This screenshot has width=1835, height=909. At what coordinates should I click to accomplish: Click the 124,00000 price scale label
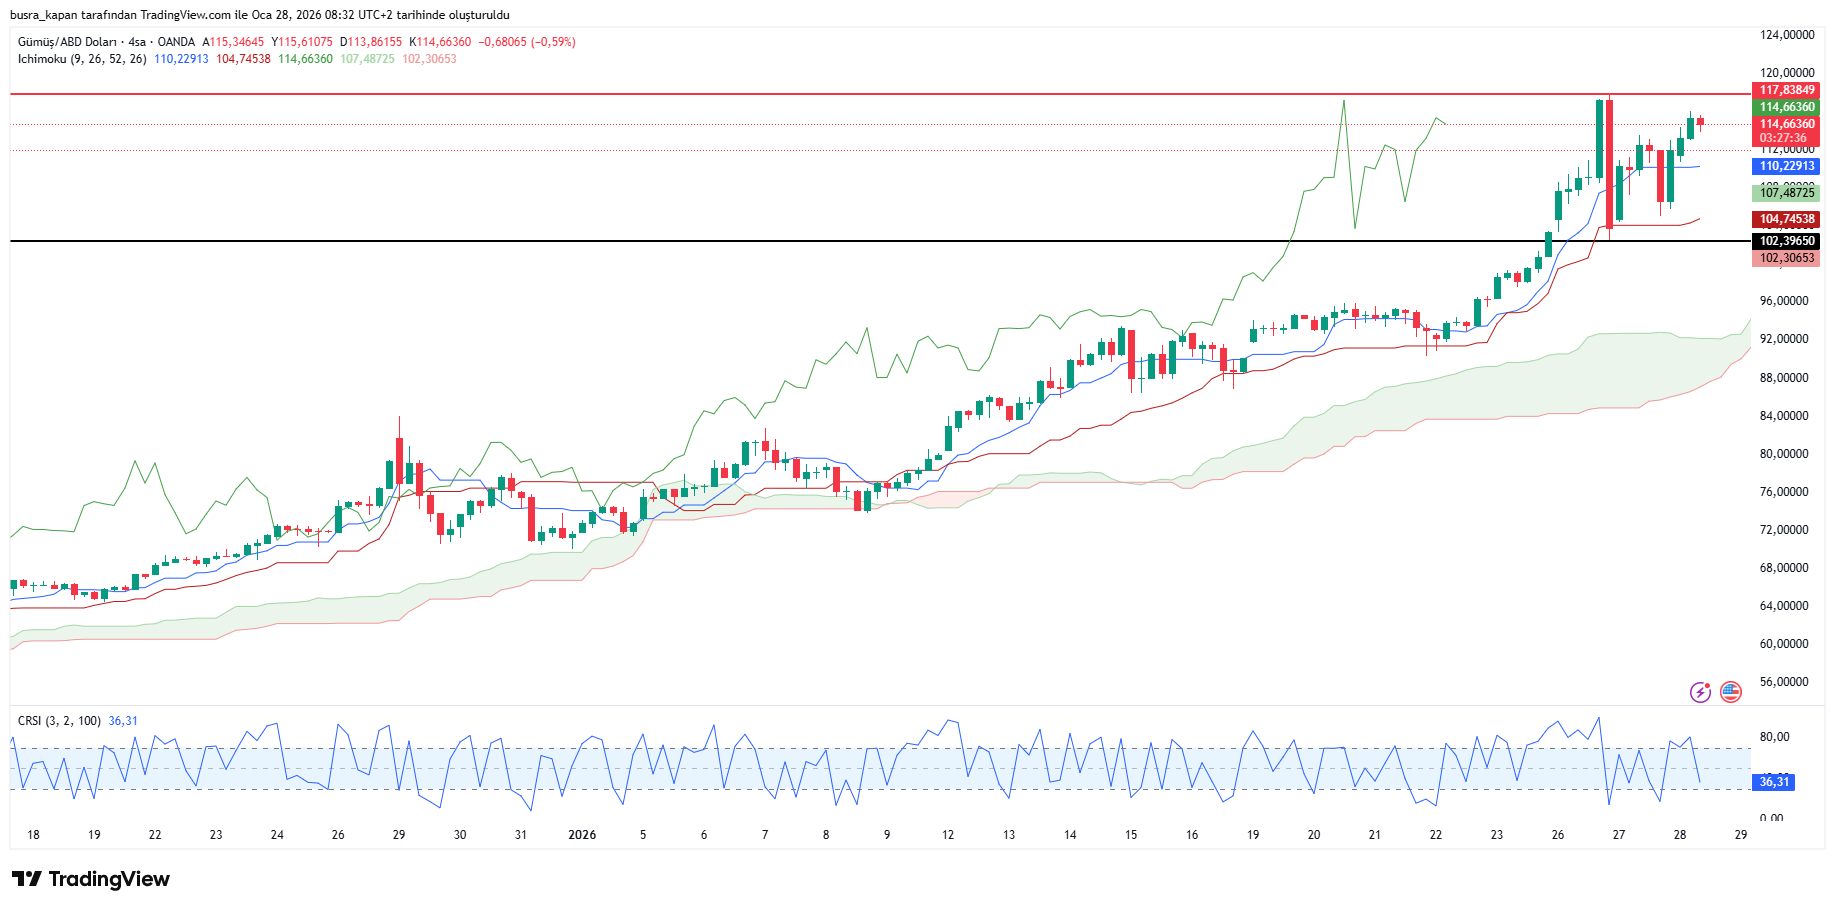[x=1786, y=35]
